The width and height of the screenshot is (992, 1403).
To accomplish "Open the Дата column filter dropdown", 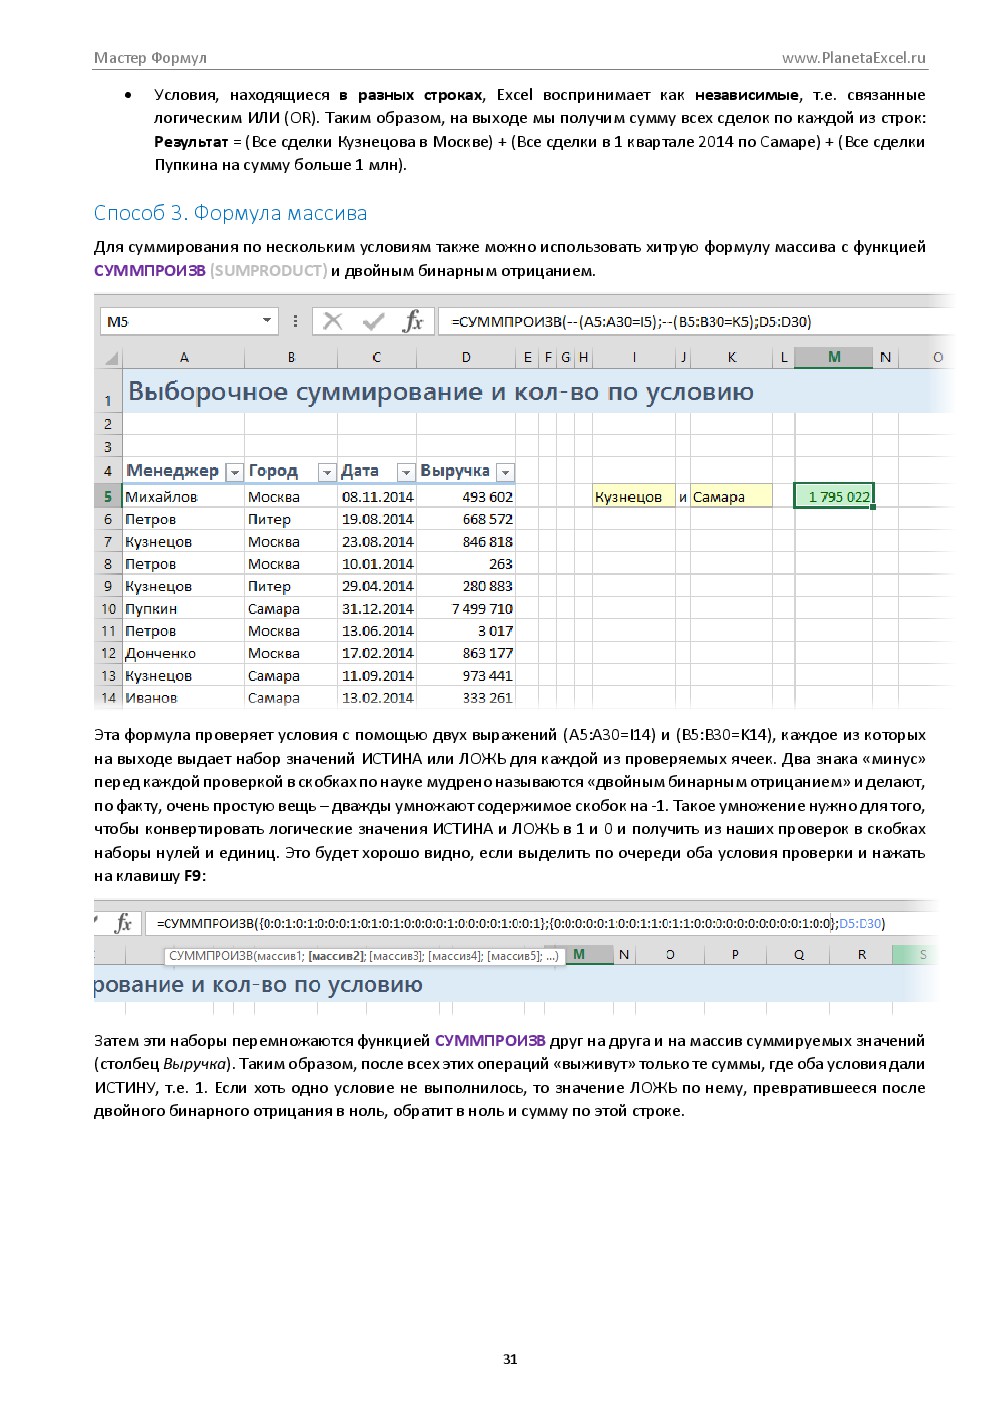I will [x=406, y=472].
